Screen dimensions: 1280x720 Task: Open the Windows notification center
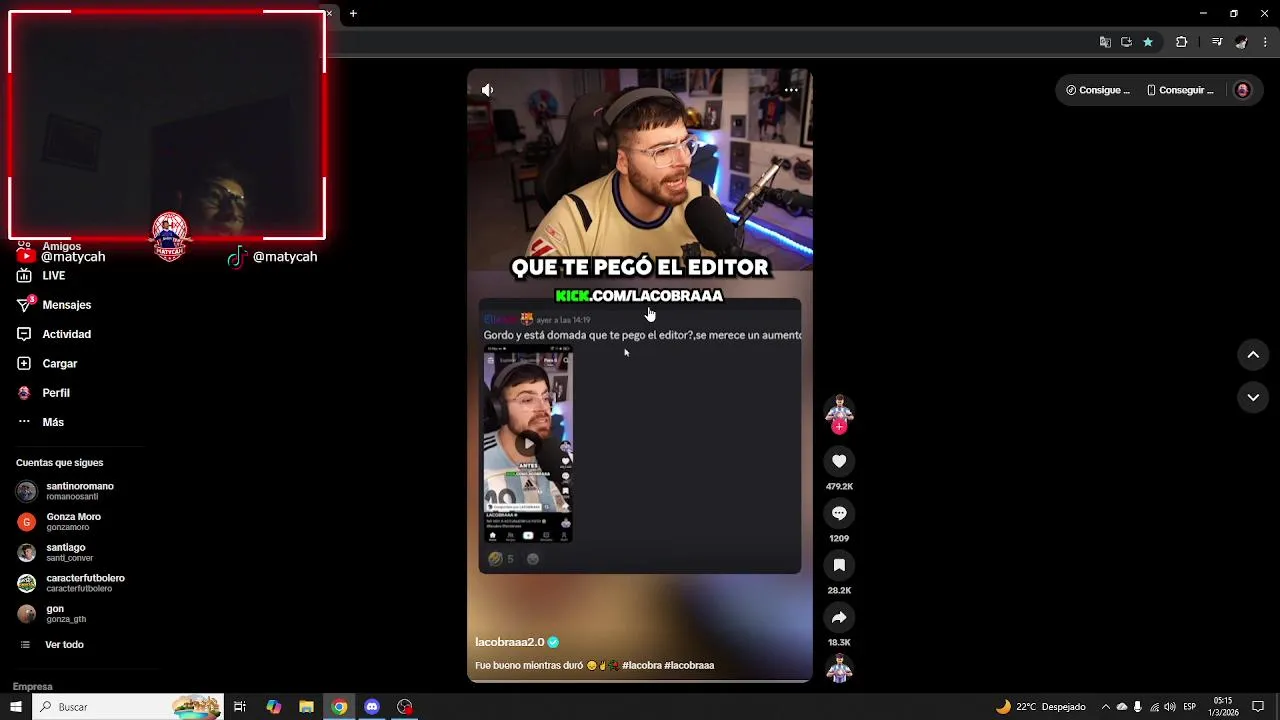pos(1258,707)
